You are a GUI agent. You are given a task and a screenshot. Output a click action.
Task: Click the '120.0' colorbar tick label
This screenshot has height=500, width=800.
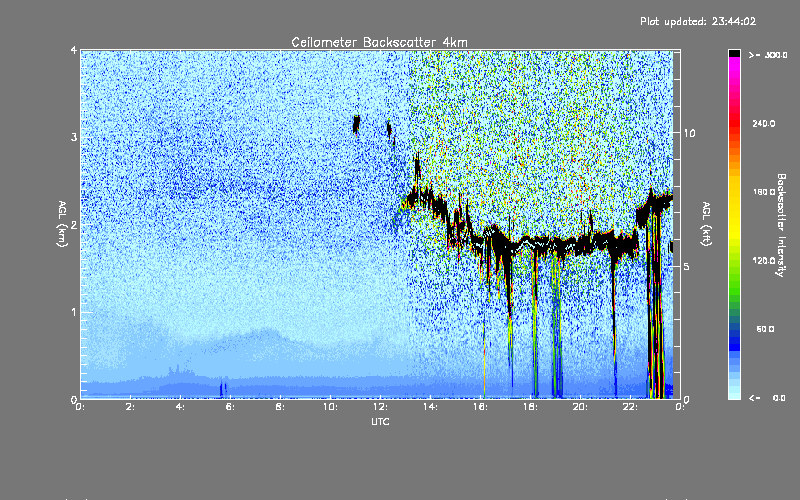(x=764, y=261)
